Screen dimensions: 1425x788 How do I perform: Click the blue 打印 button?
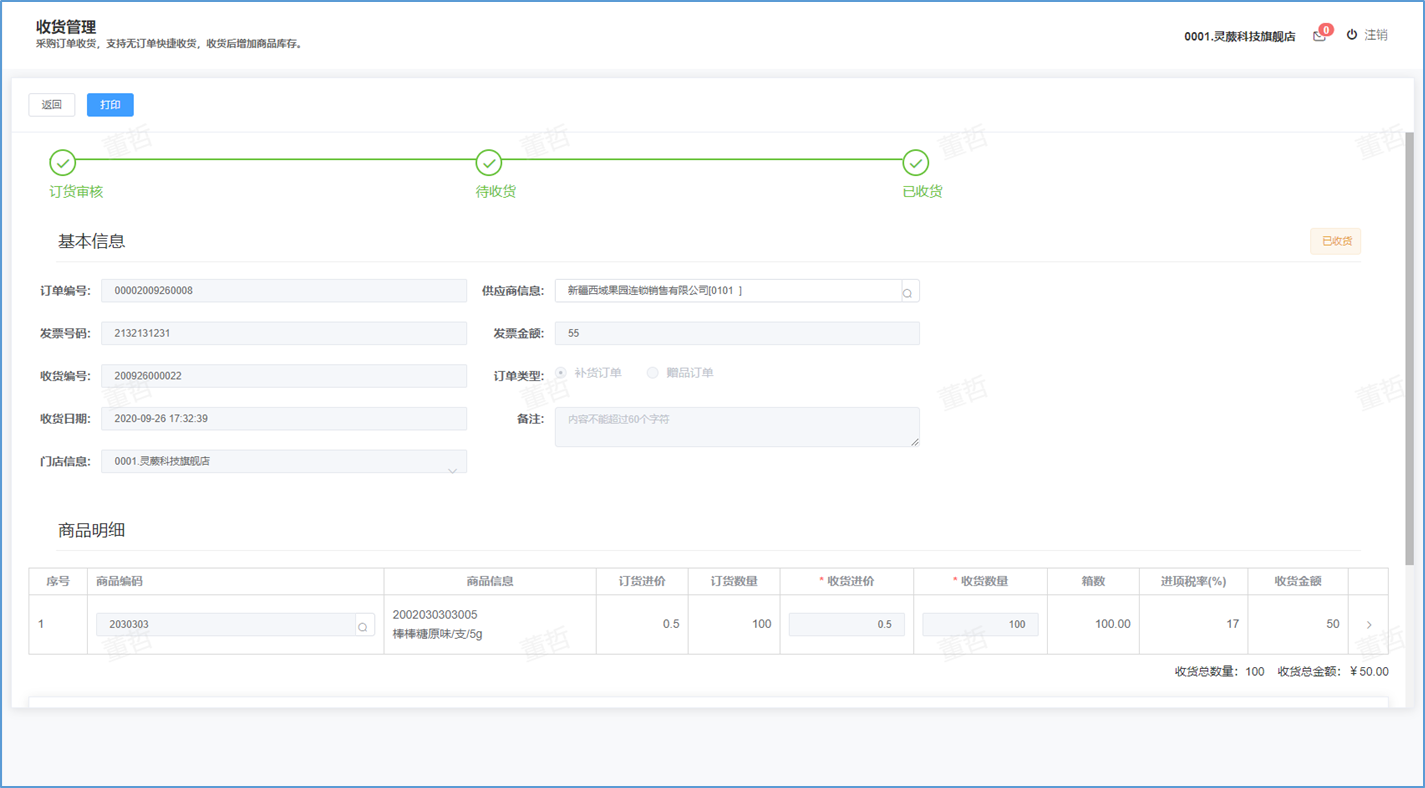click(110, 105)
